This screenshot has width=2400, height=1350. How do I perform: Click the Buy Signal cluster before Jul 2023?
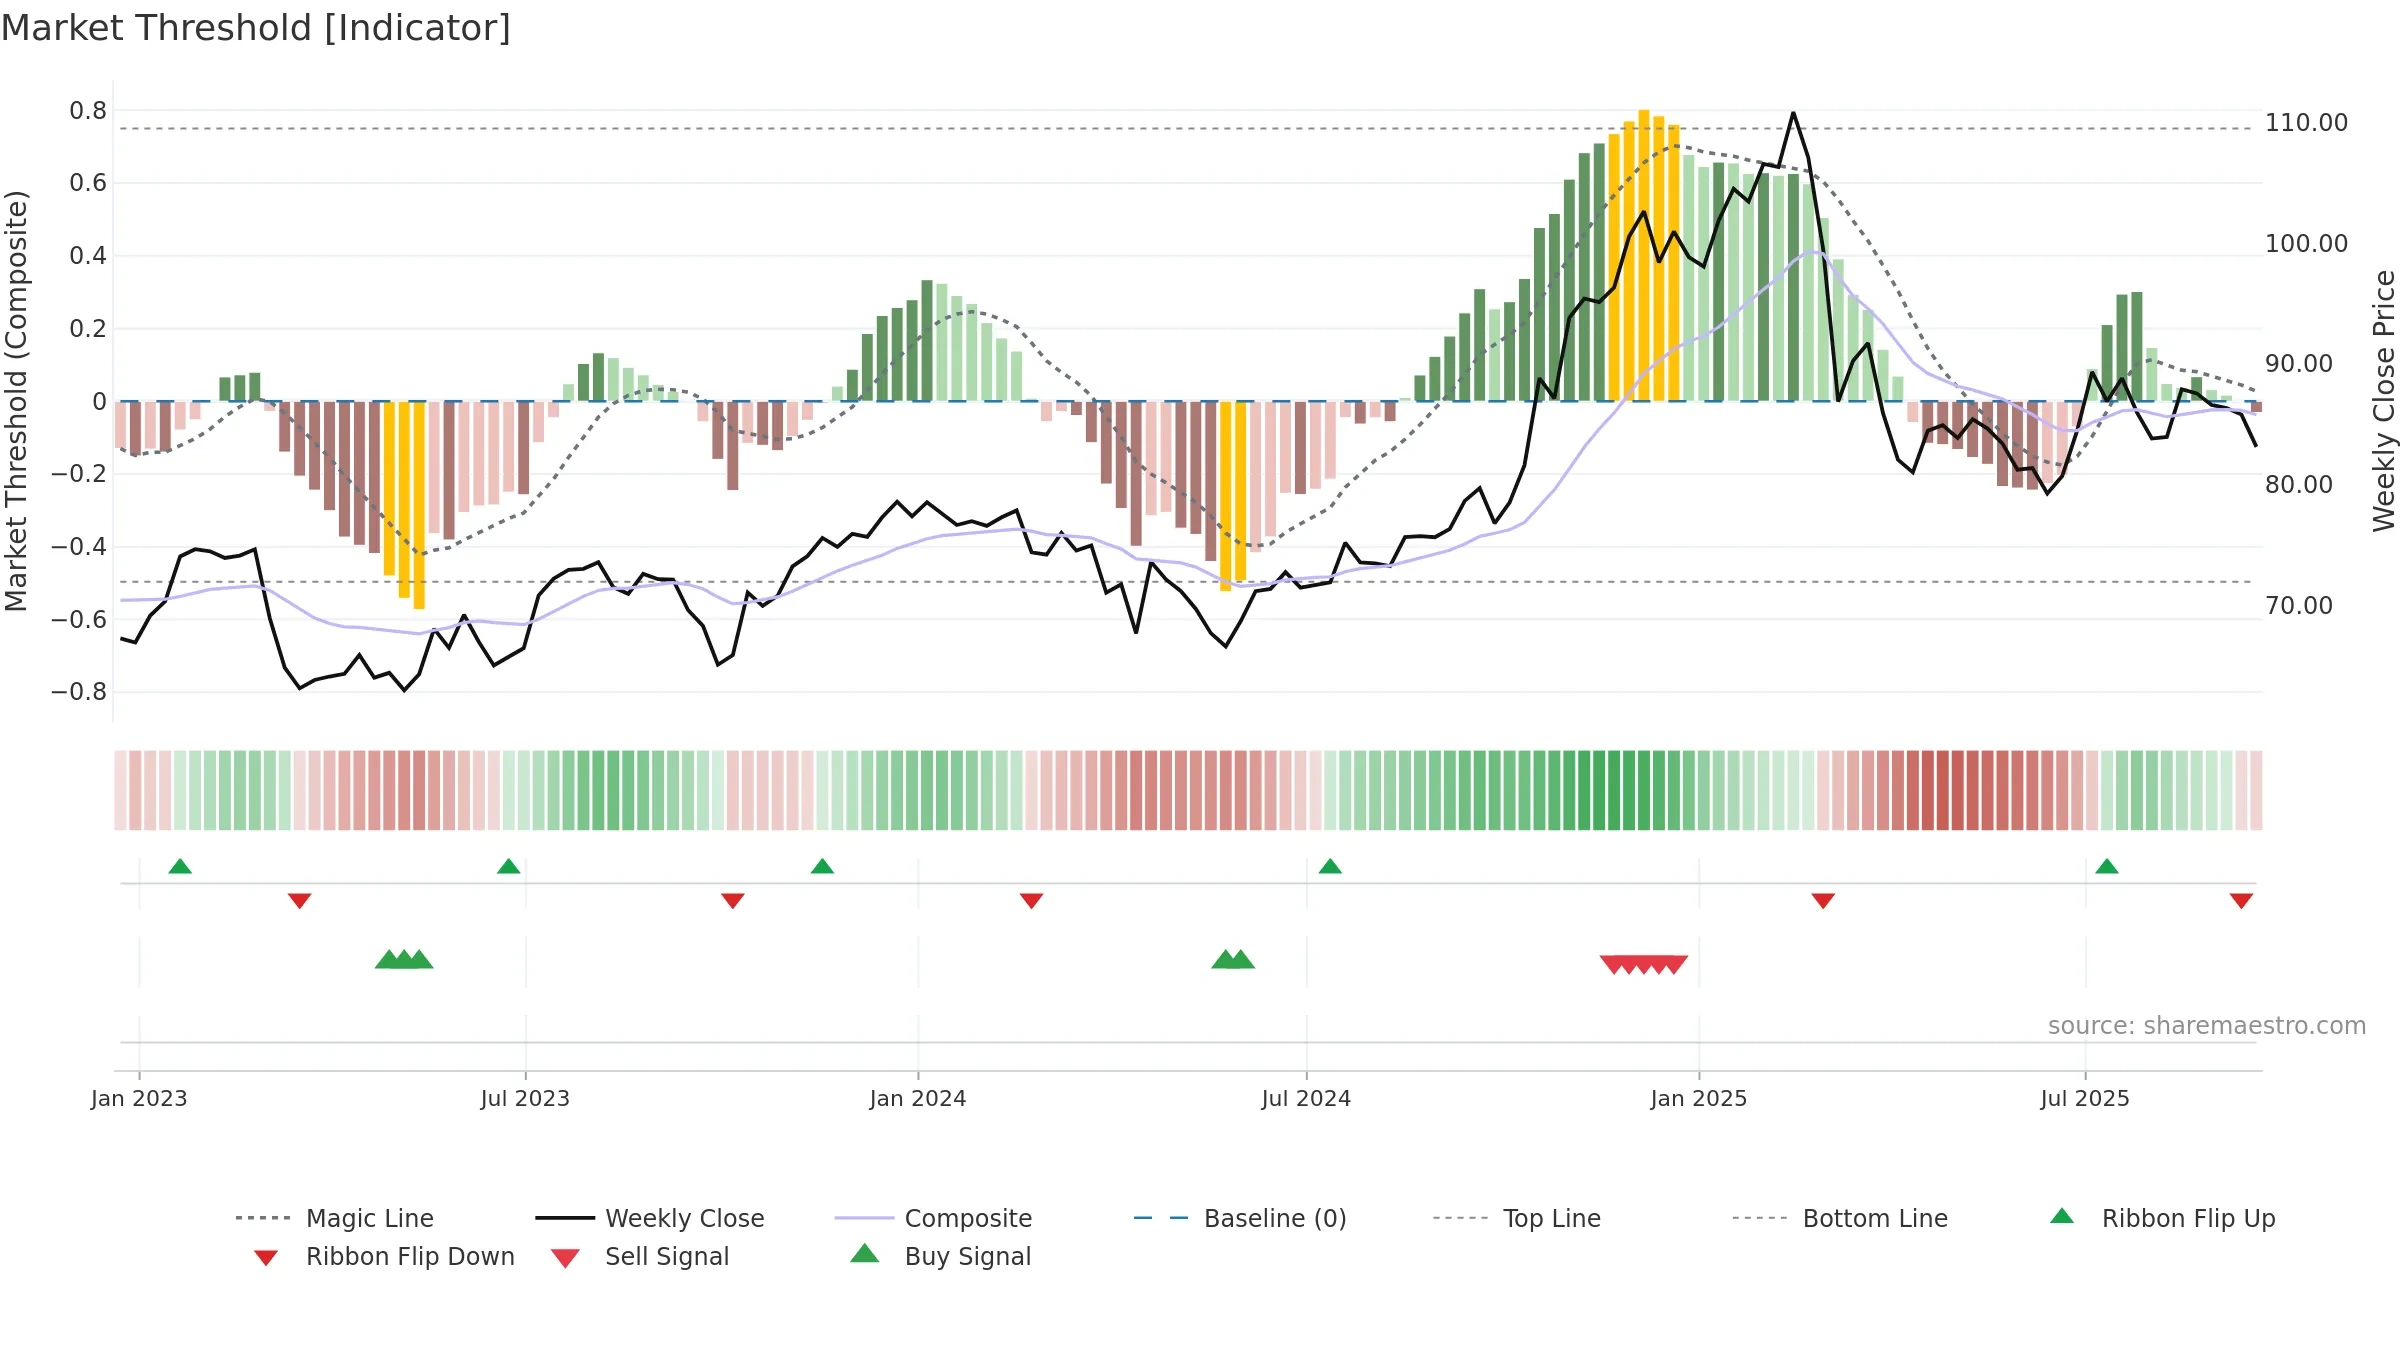pyautogui.click(x=404, y=959)
